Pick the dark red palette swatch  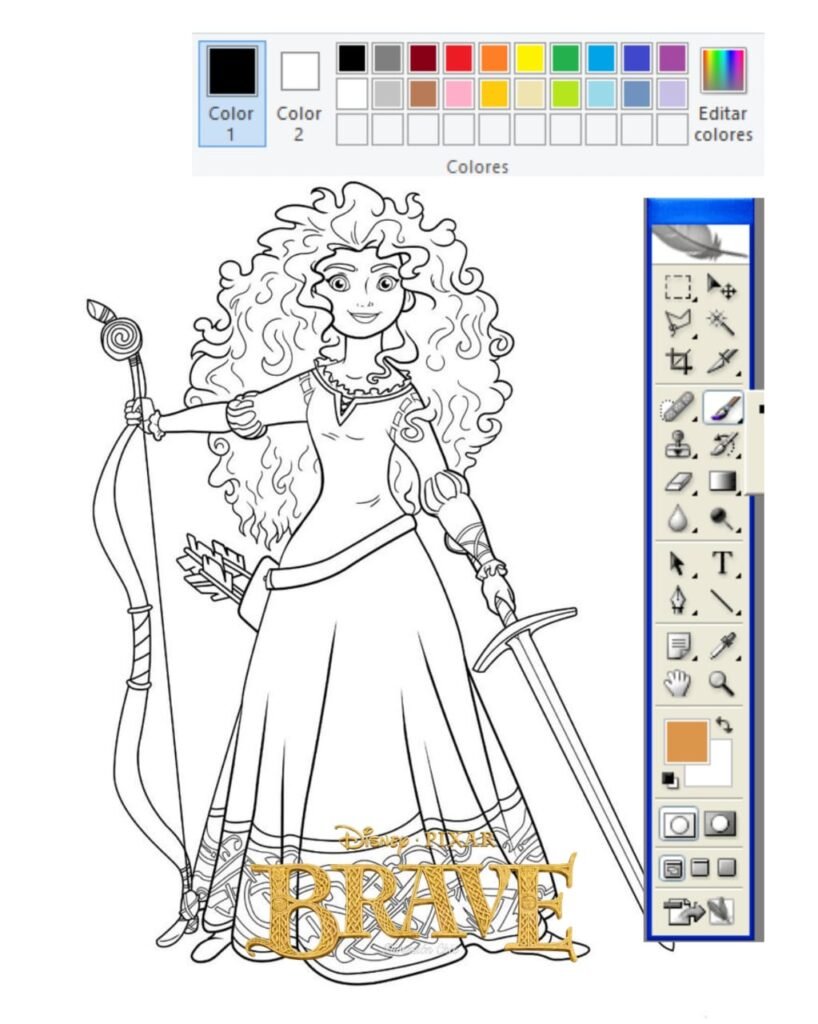click(x=423, y=58)
